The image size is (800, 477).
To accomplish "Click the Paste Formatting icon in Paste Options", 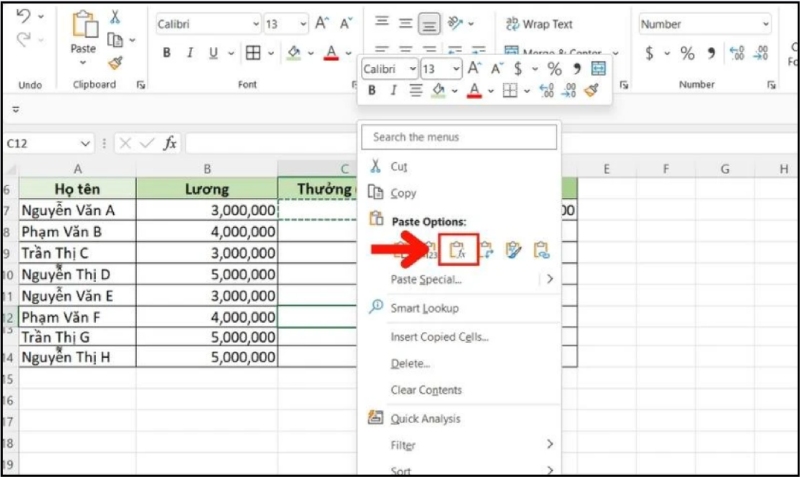I will 515,250.
